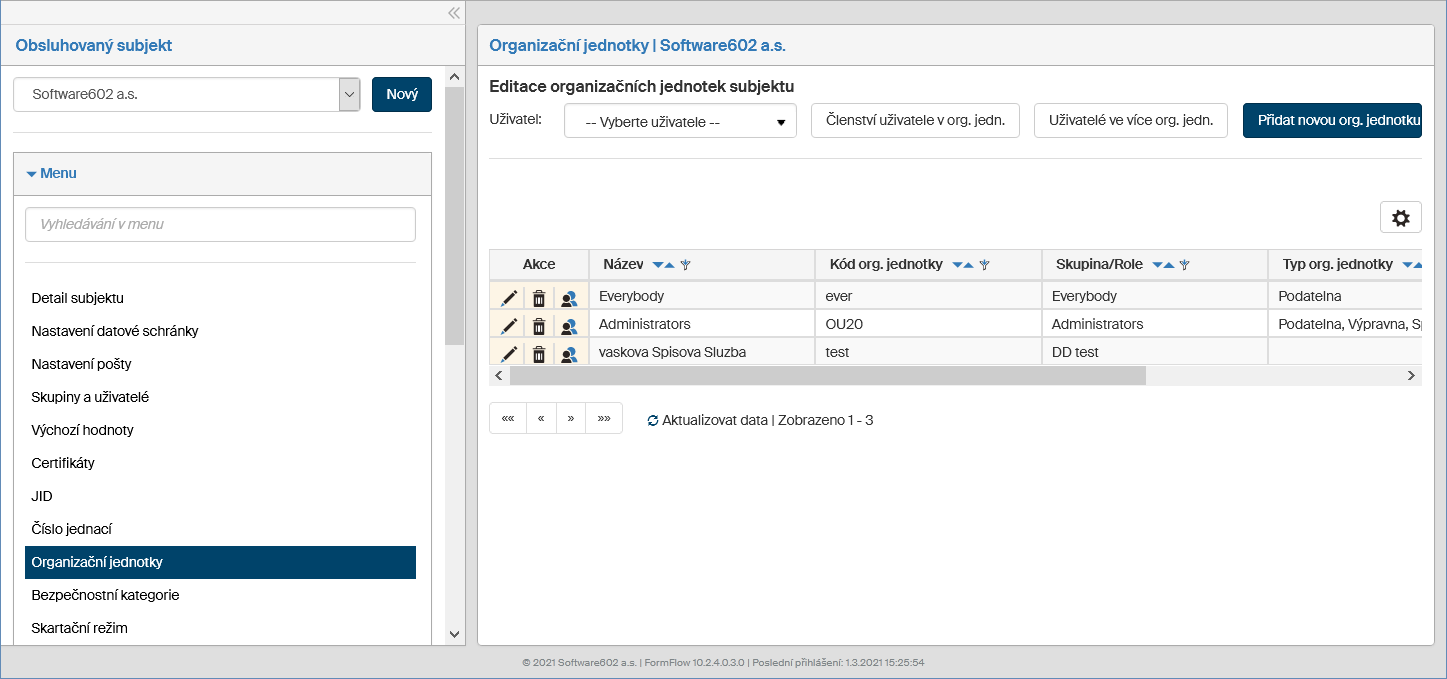Screen dimensions: 1447x679
Task: Delete the Administrators organizational unit
Action: [x=539, y=325]
